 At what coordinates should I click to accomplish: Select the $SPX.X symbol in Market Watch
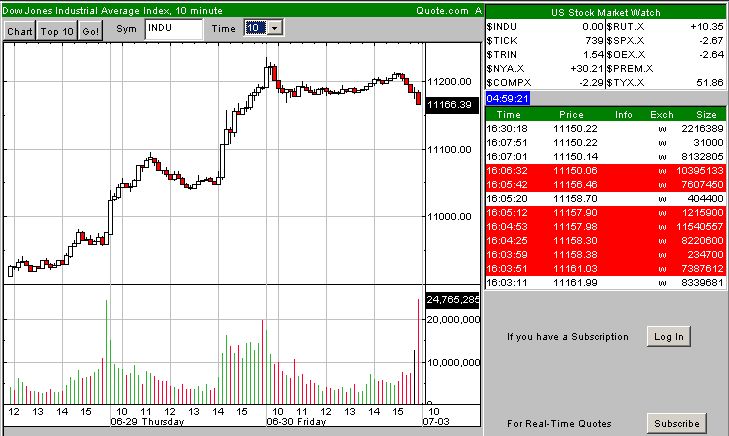click(625, 41)
